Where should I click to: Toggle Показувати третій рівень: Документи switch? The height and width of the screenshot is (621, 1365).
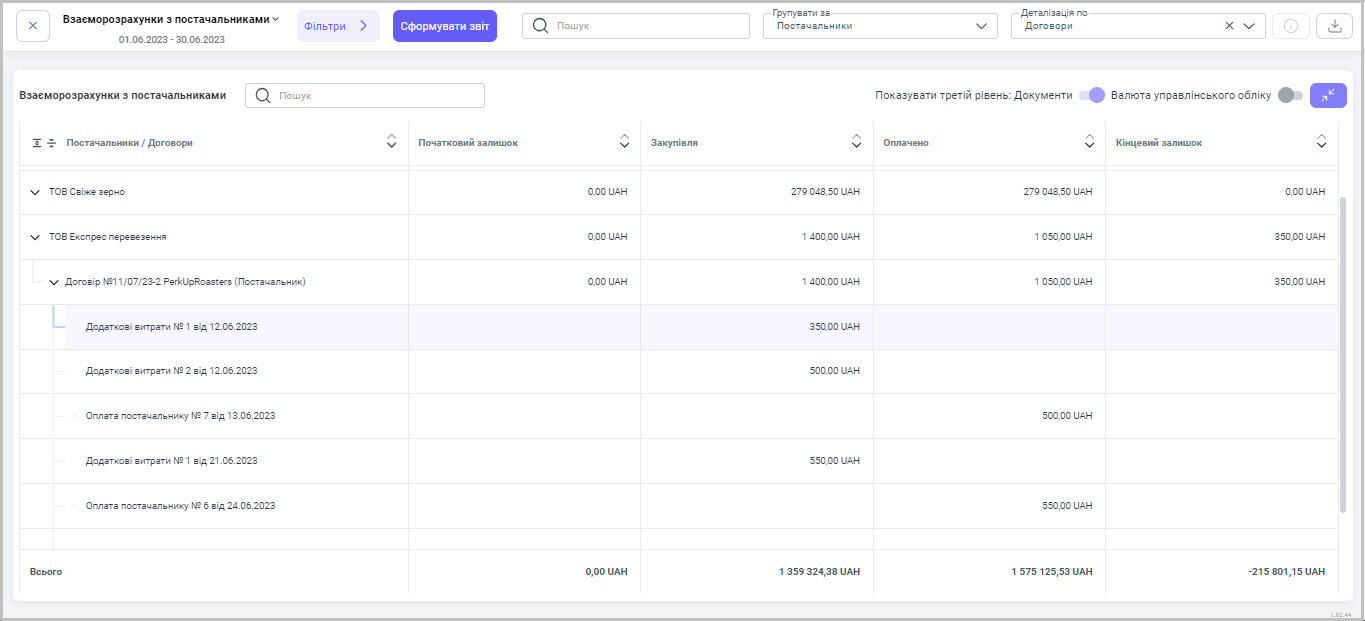coord(1091,95)
